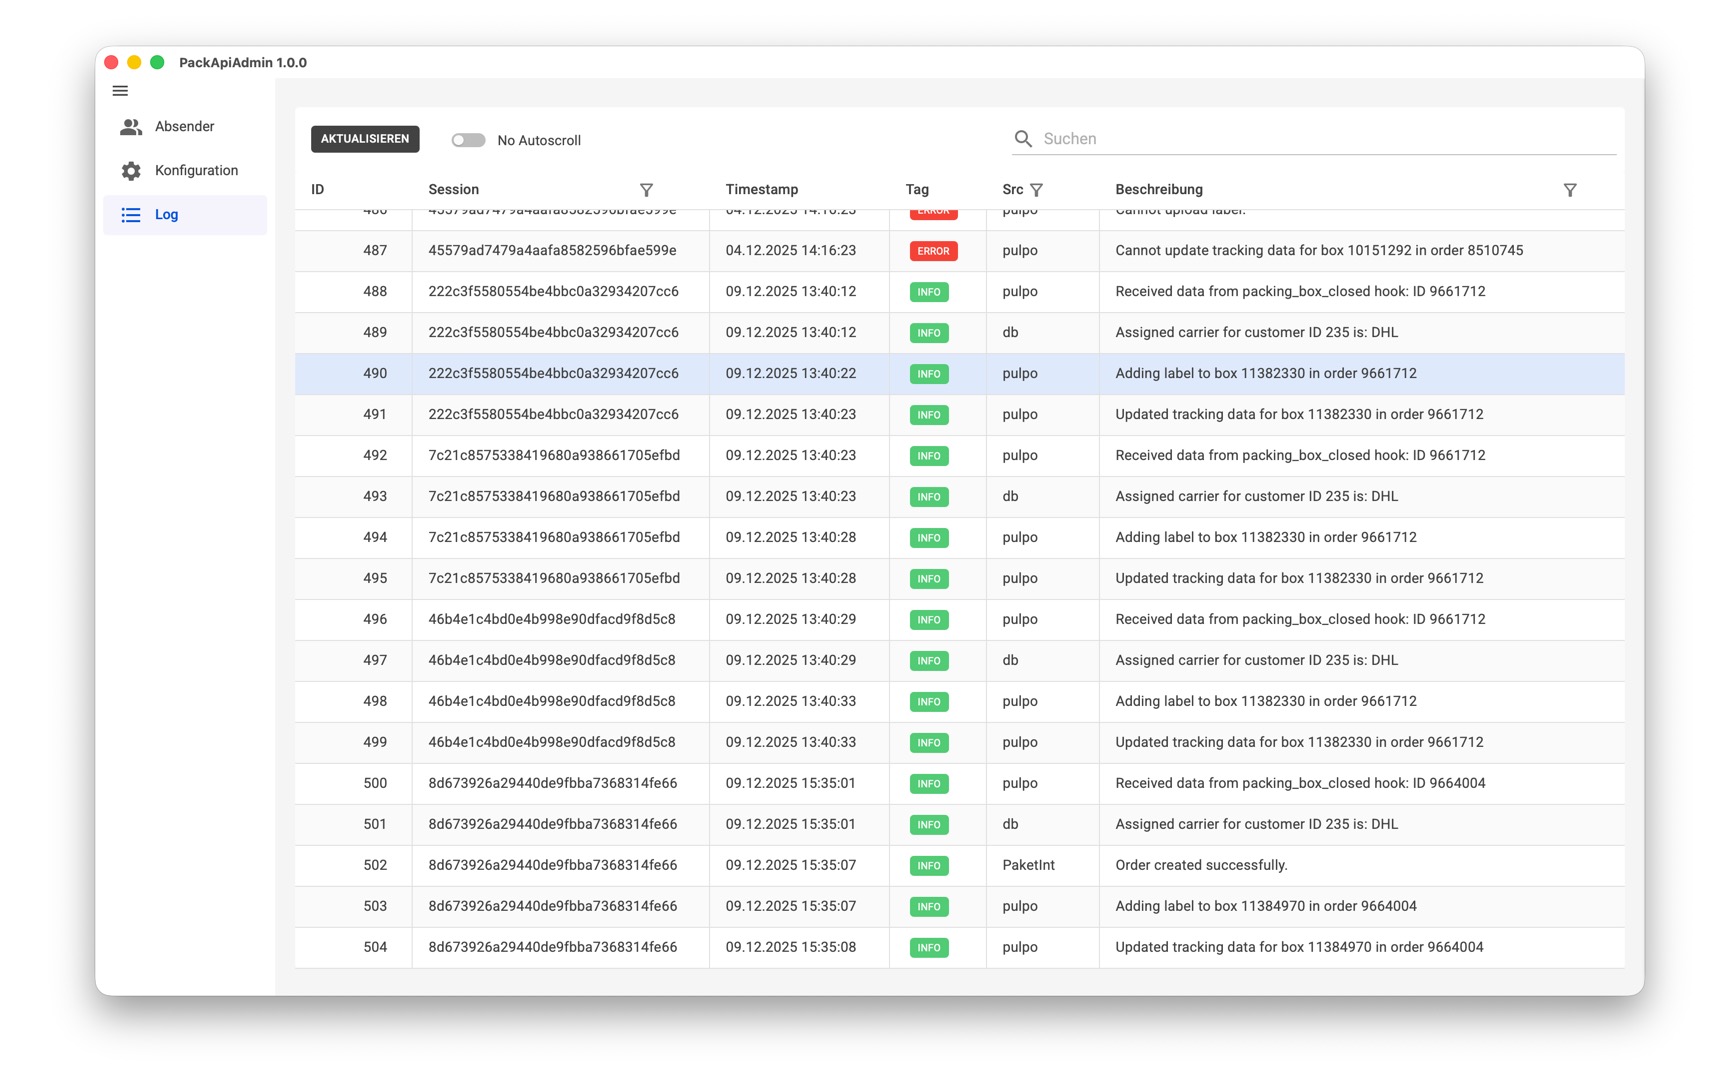This screenshot has height=1084, width=1734.
Task: Open the Src column filter
Action: pos(1037,190)
